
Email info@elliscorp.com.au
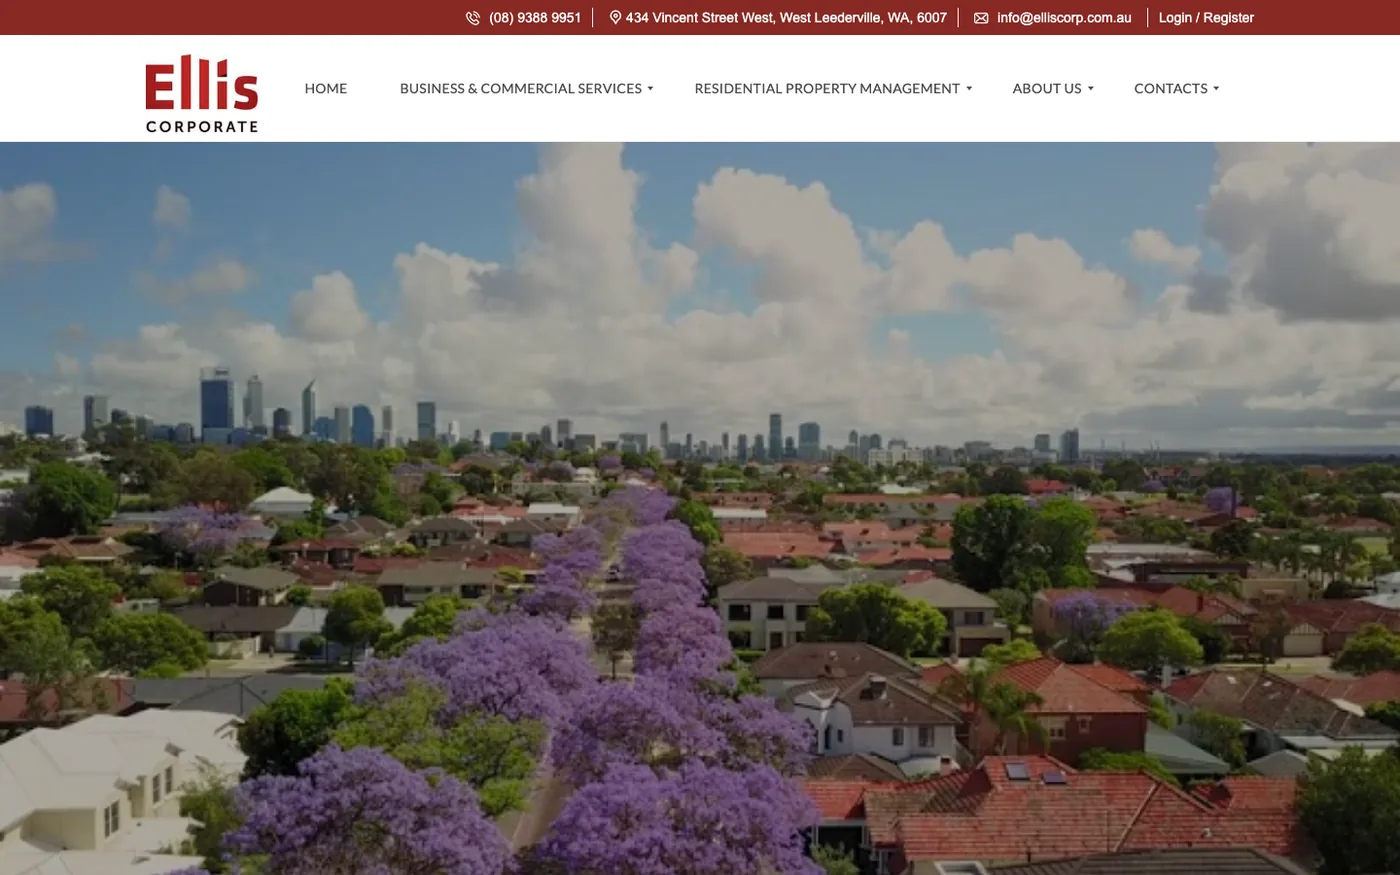tap(1064, 18)
